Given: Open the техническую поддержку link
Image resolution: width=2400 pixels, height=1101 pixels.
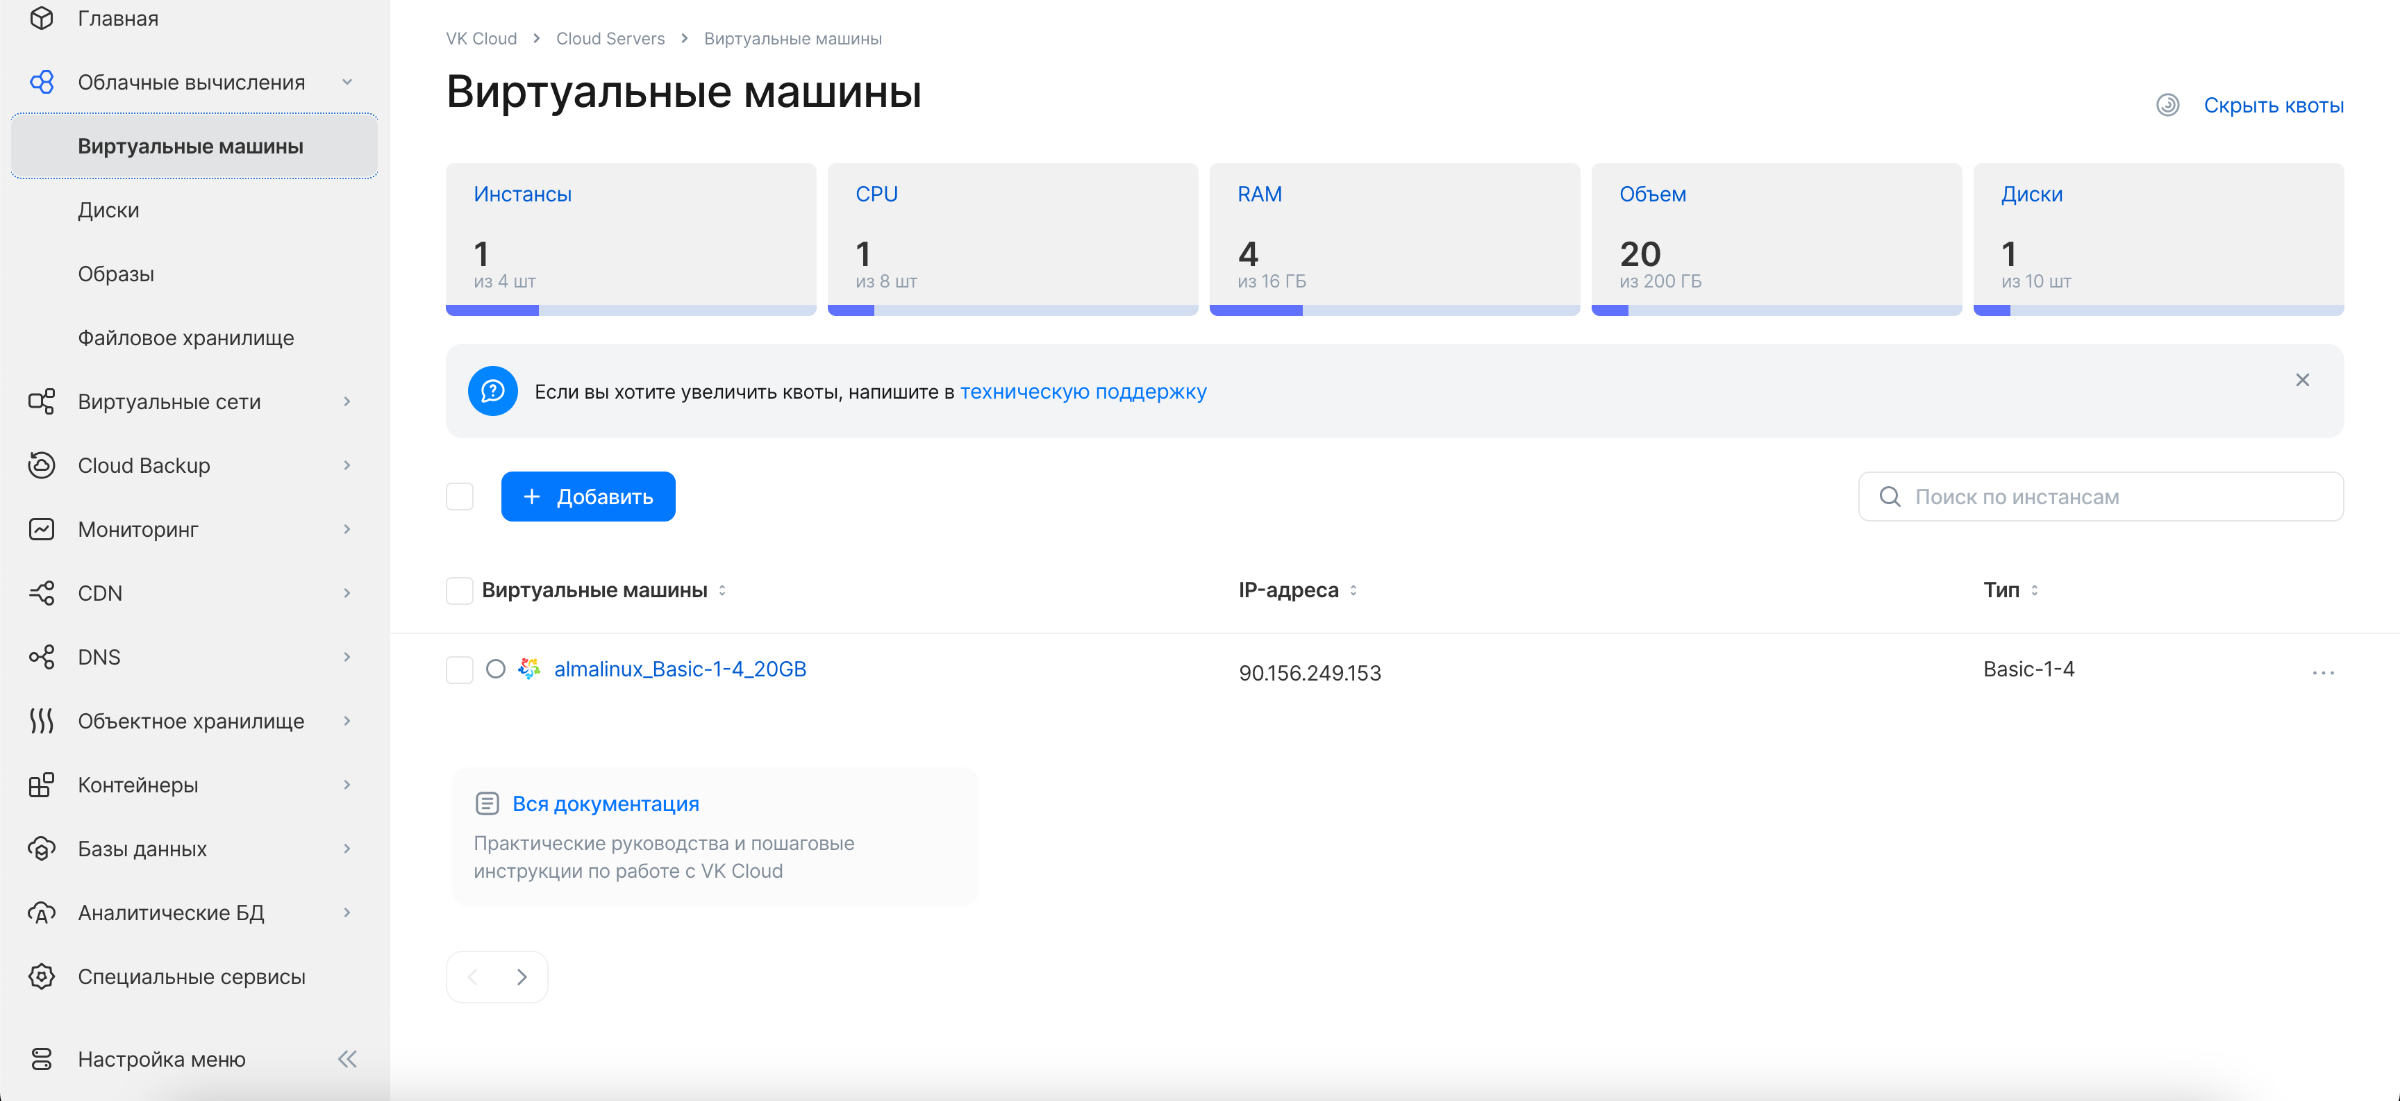Looking at the screenshot, I should (x=1083, y=391).
